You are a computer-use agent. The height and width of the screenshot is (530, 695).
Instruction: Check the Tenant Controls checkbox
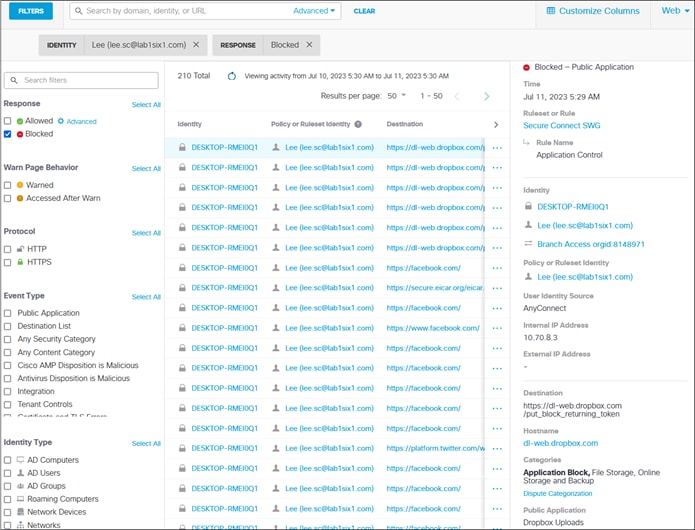8,405
